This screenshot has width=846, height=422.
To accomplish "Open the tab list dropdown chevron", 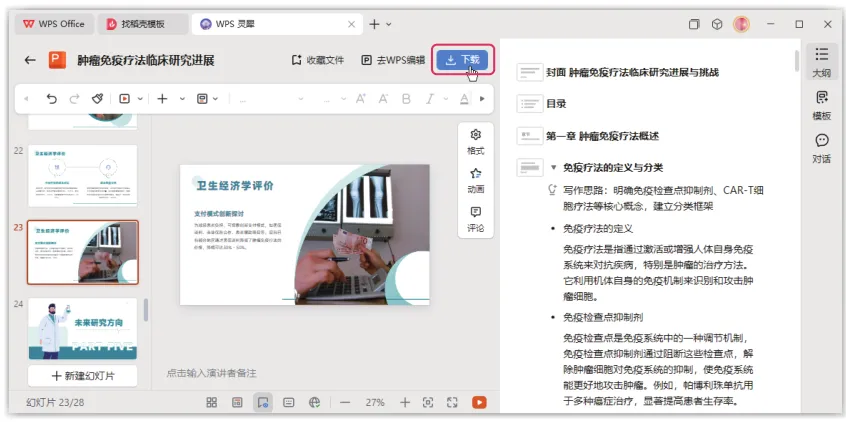I will [388, 24].
